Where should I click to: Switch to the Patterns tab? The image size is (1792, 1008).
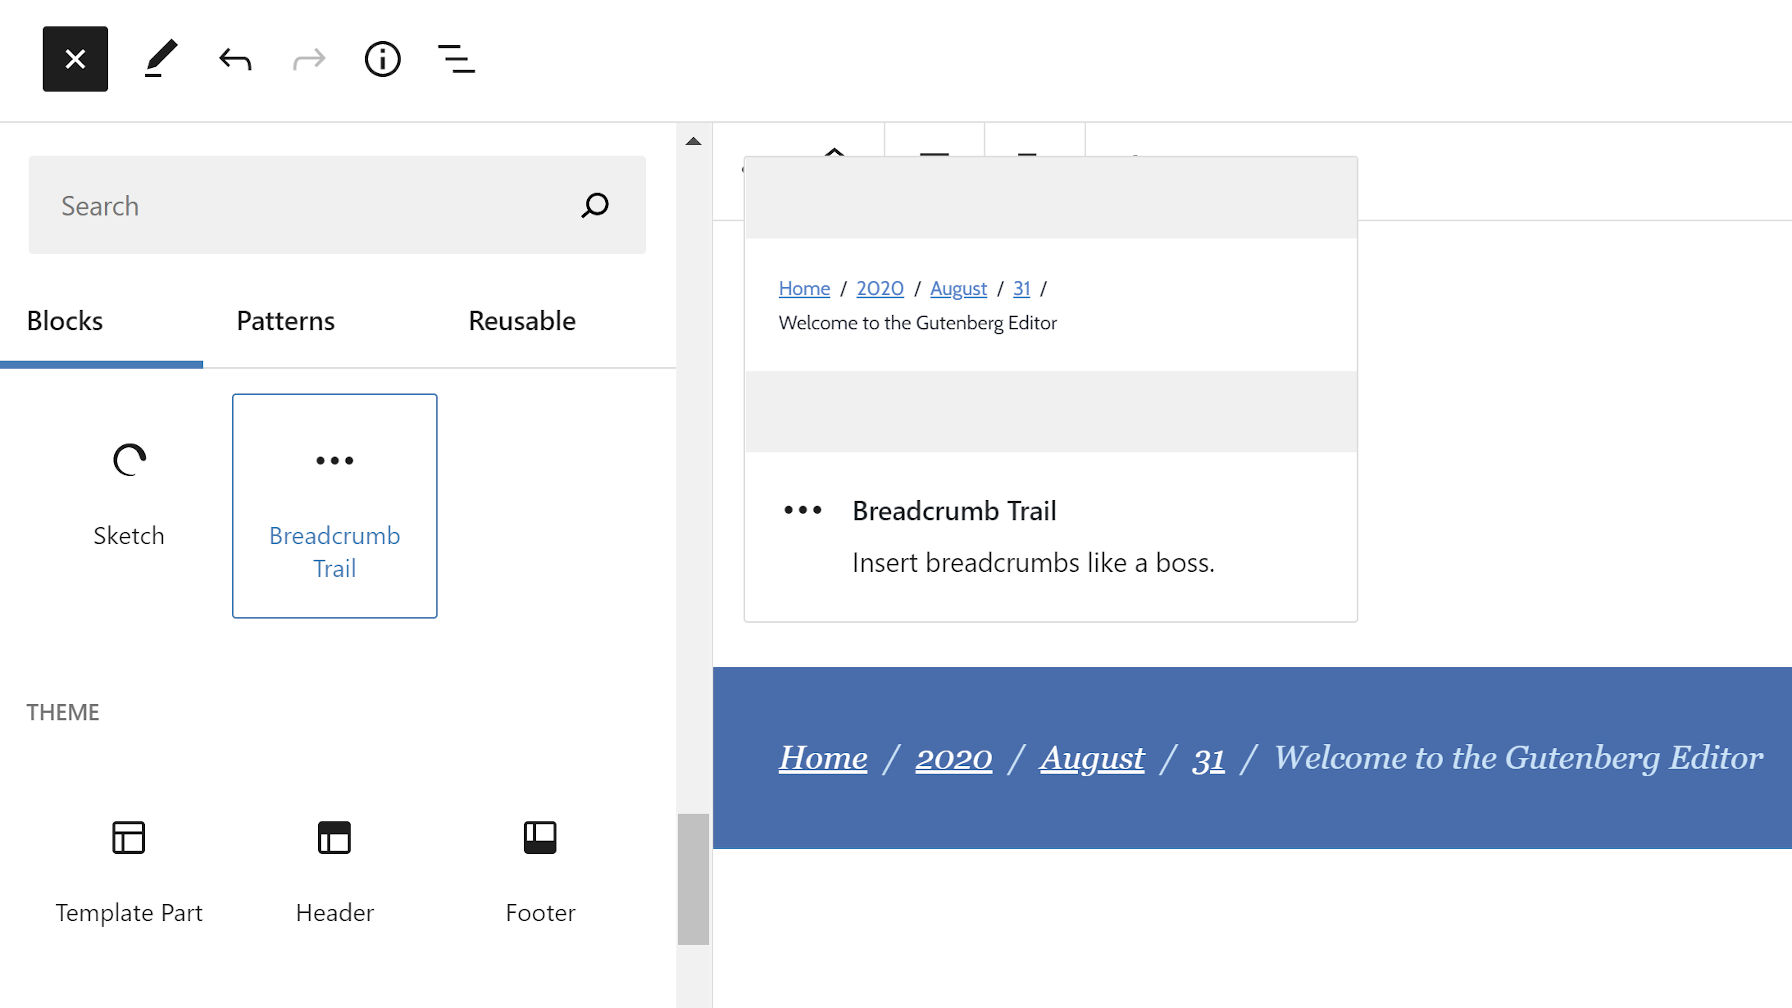[x=285, y=320]
